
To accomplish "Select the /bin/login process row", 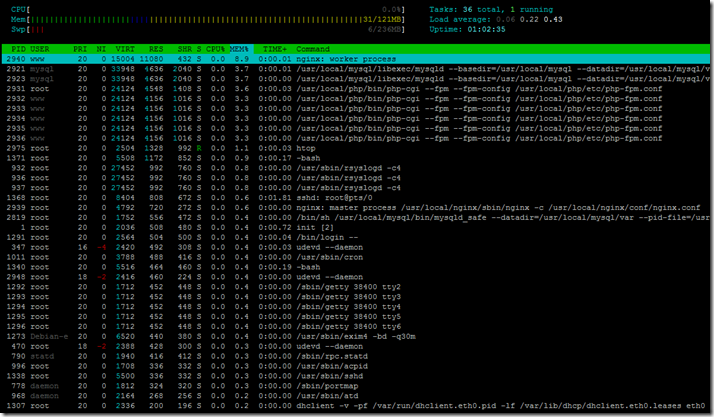I will coord(356,237).
